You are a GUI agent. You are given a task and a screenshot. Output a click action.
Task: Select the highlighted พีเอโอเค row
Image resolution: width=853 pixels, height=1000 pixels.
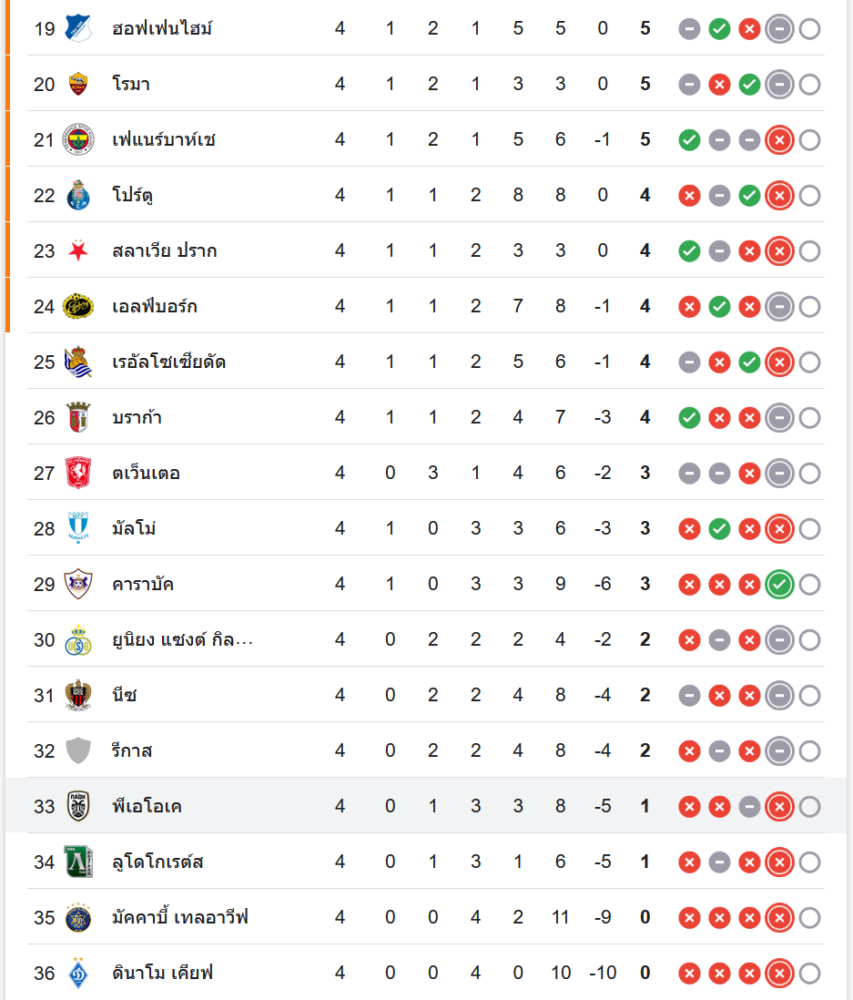click(426, 805)
